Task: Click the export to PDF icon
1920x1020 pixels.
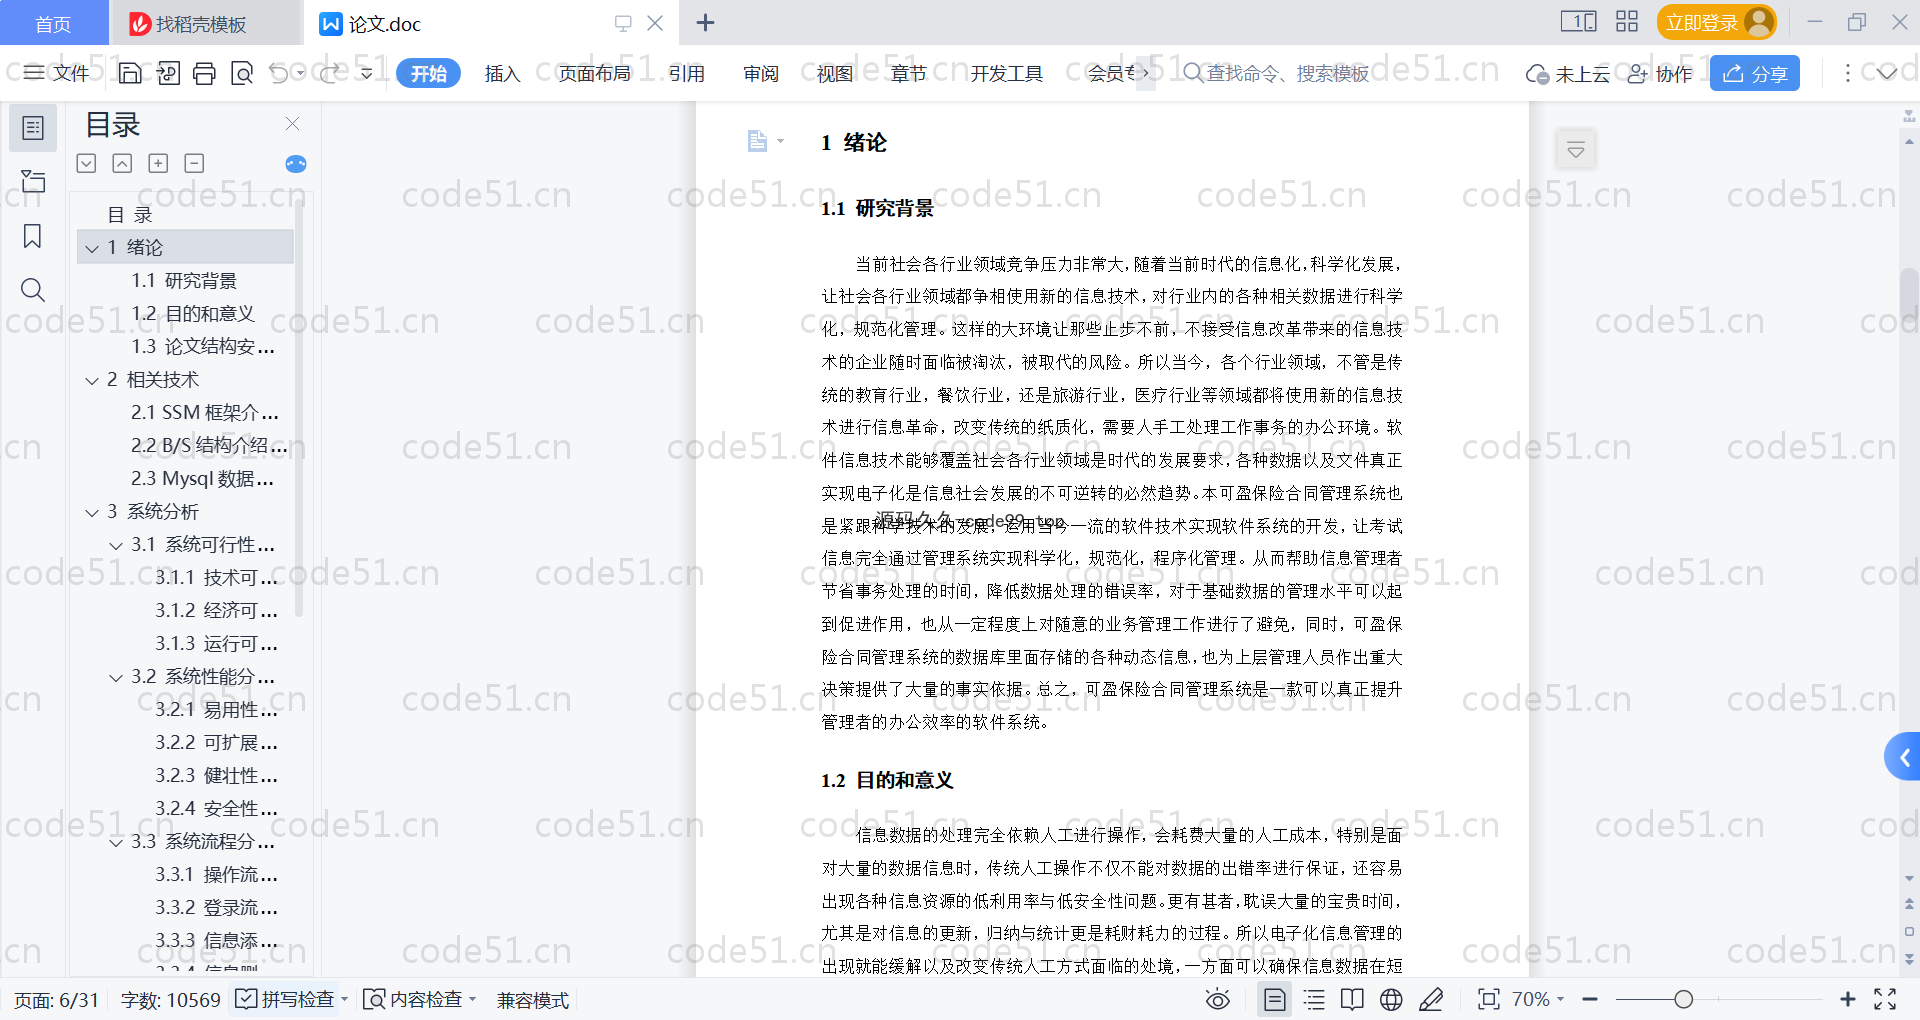Action: [168, 73]
